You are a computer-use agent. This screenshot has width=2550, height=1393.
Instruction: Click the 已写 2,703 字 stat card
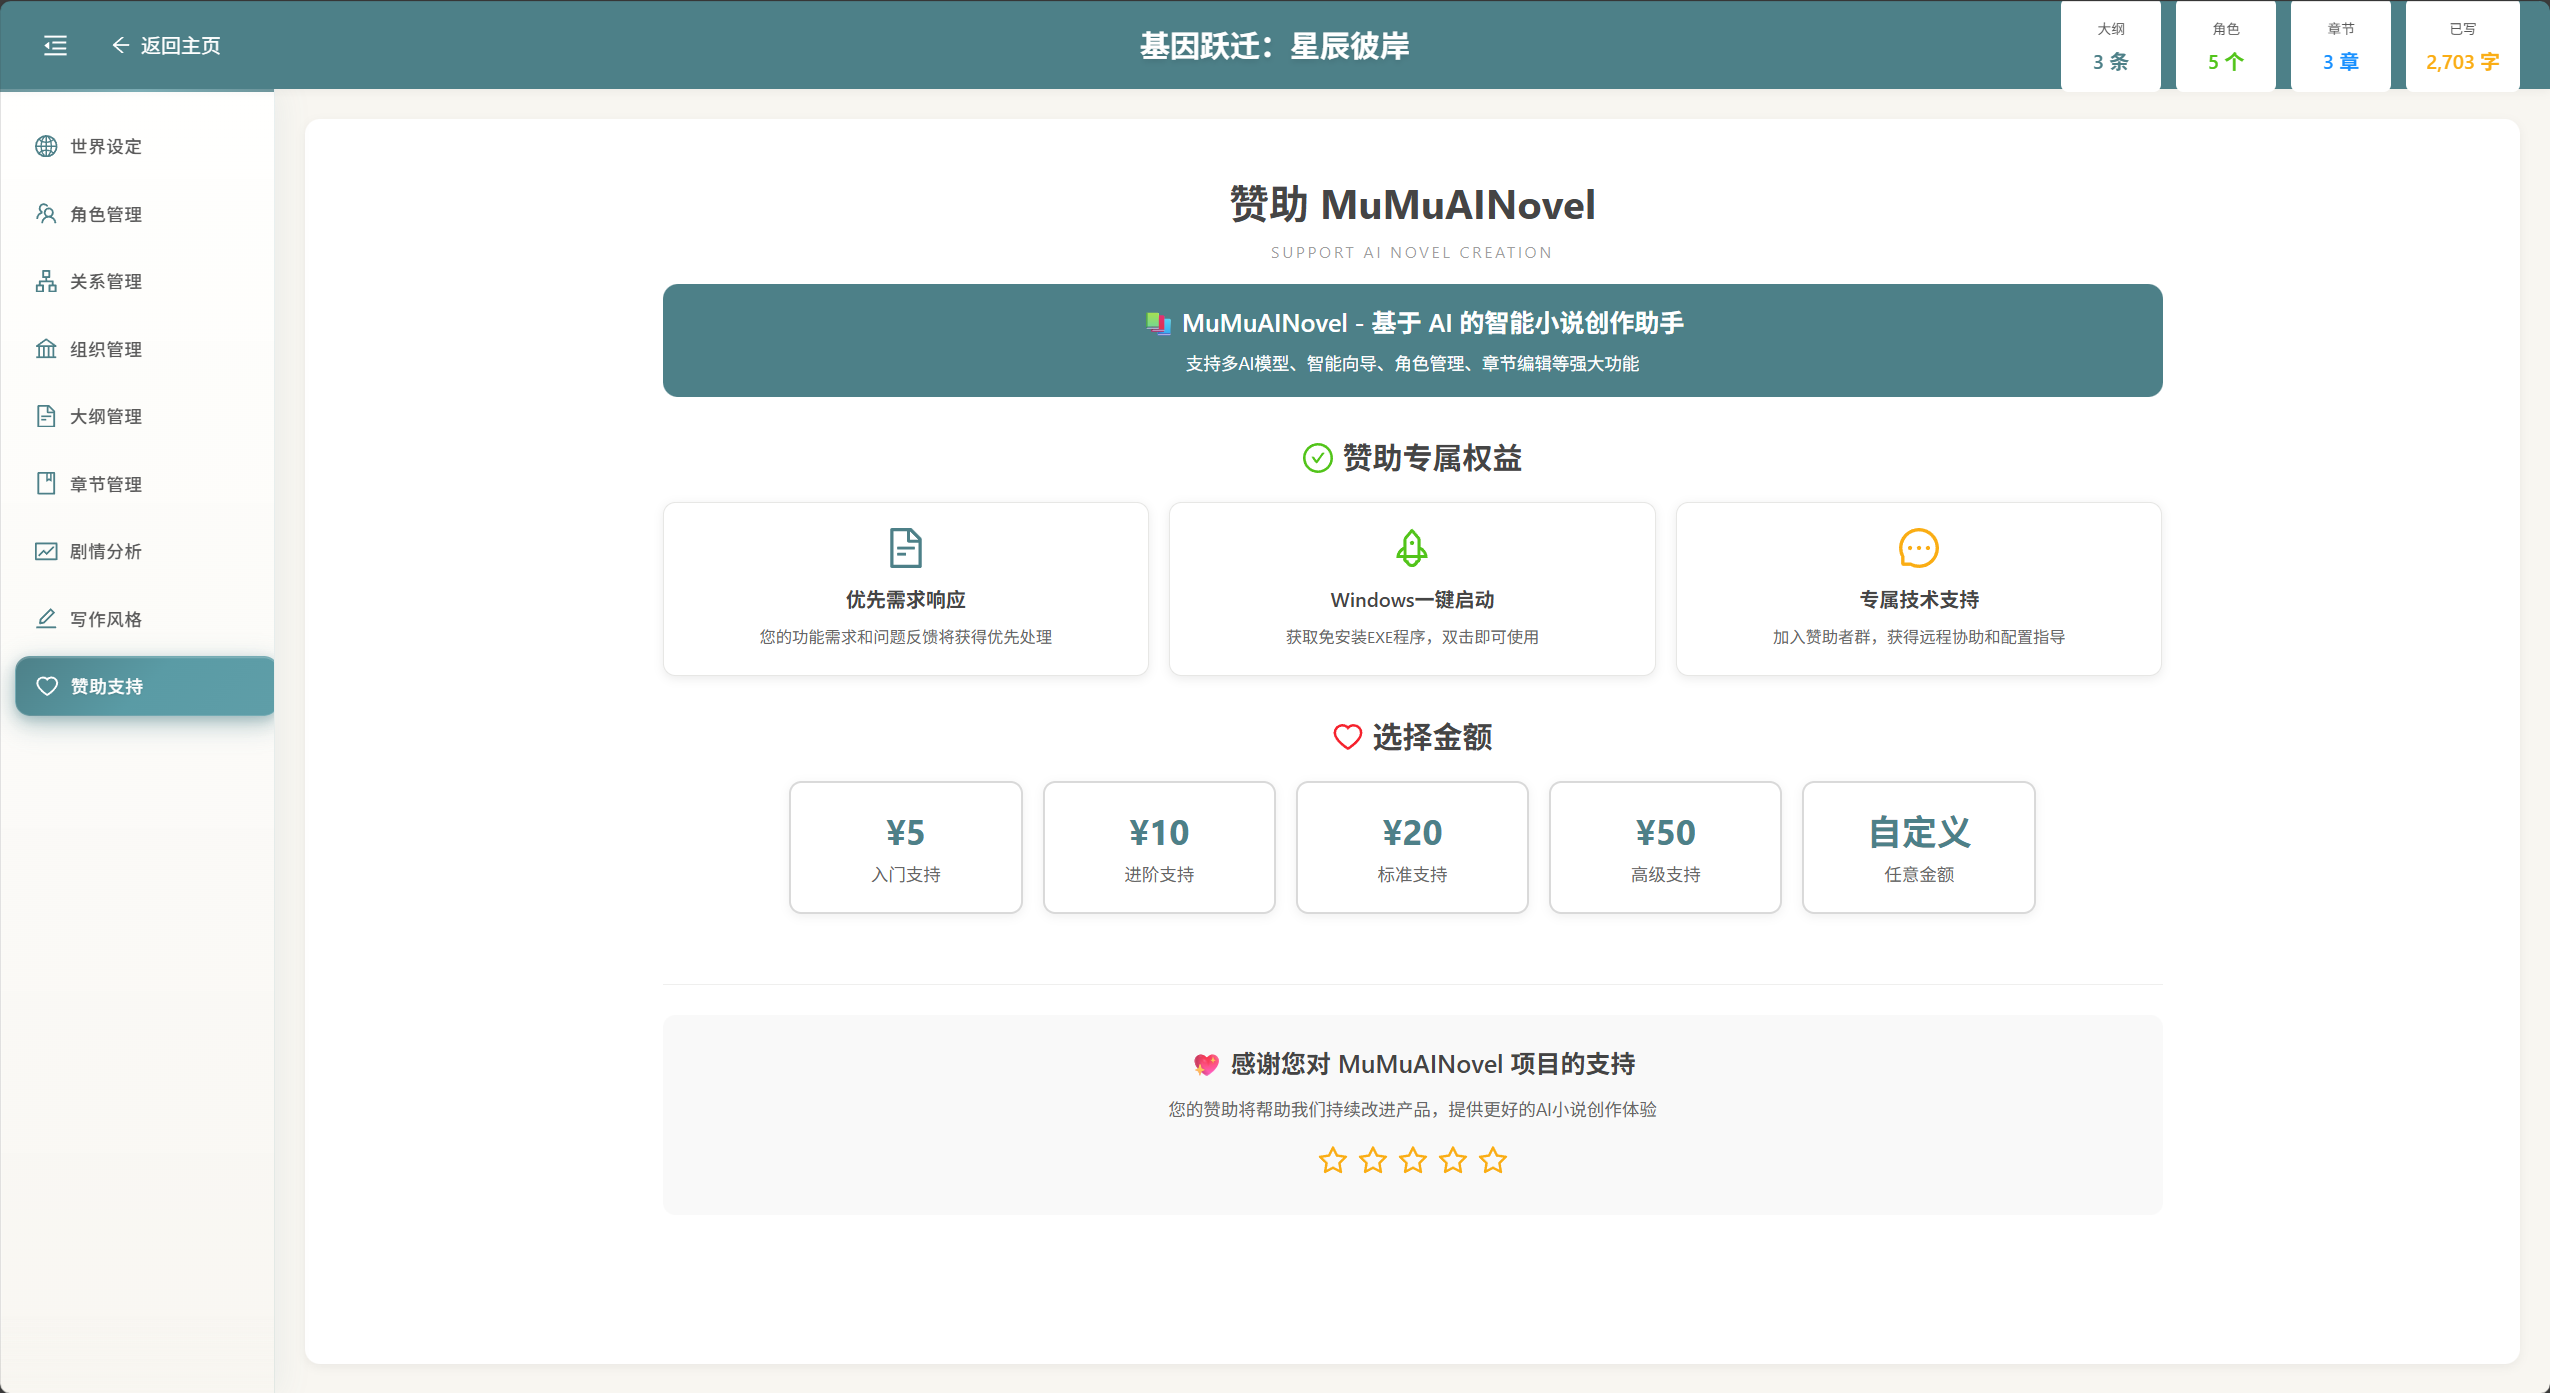[x=2463, y=47]
